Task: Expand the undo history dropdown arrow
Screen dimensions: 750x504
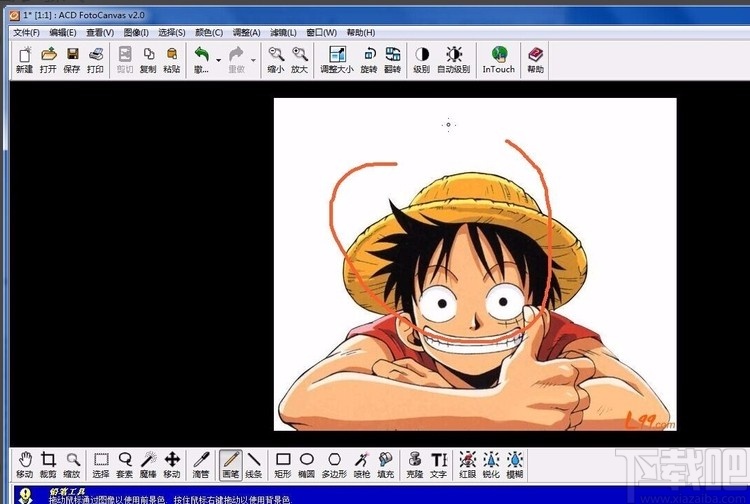Action: [218, 60]
